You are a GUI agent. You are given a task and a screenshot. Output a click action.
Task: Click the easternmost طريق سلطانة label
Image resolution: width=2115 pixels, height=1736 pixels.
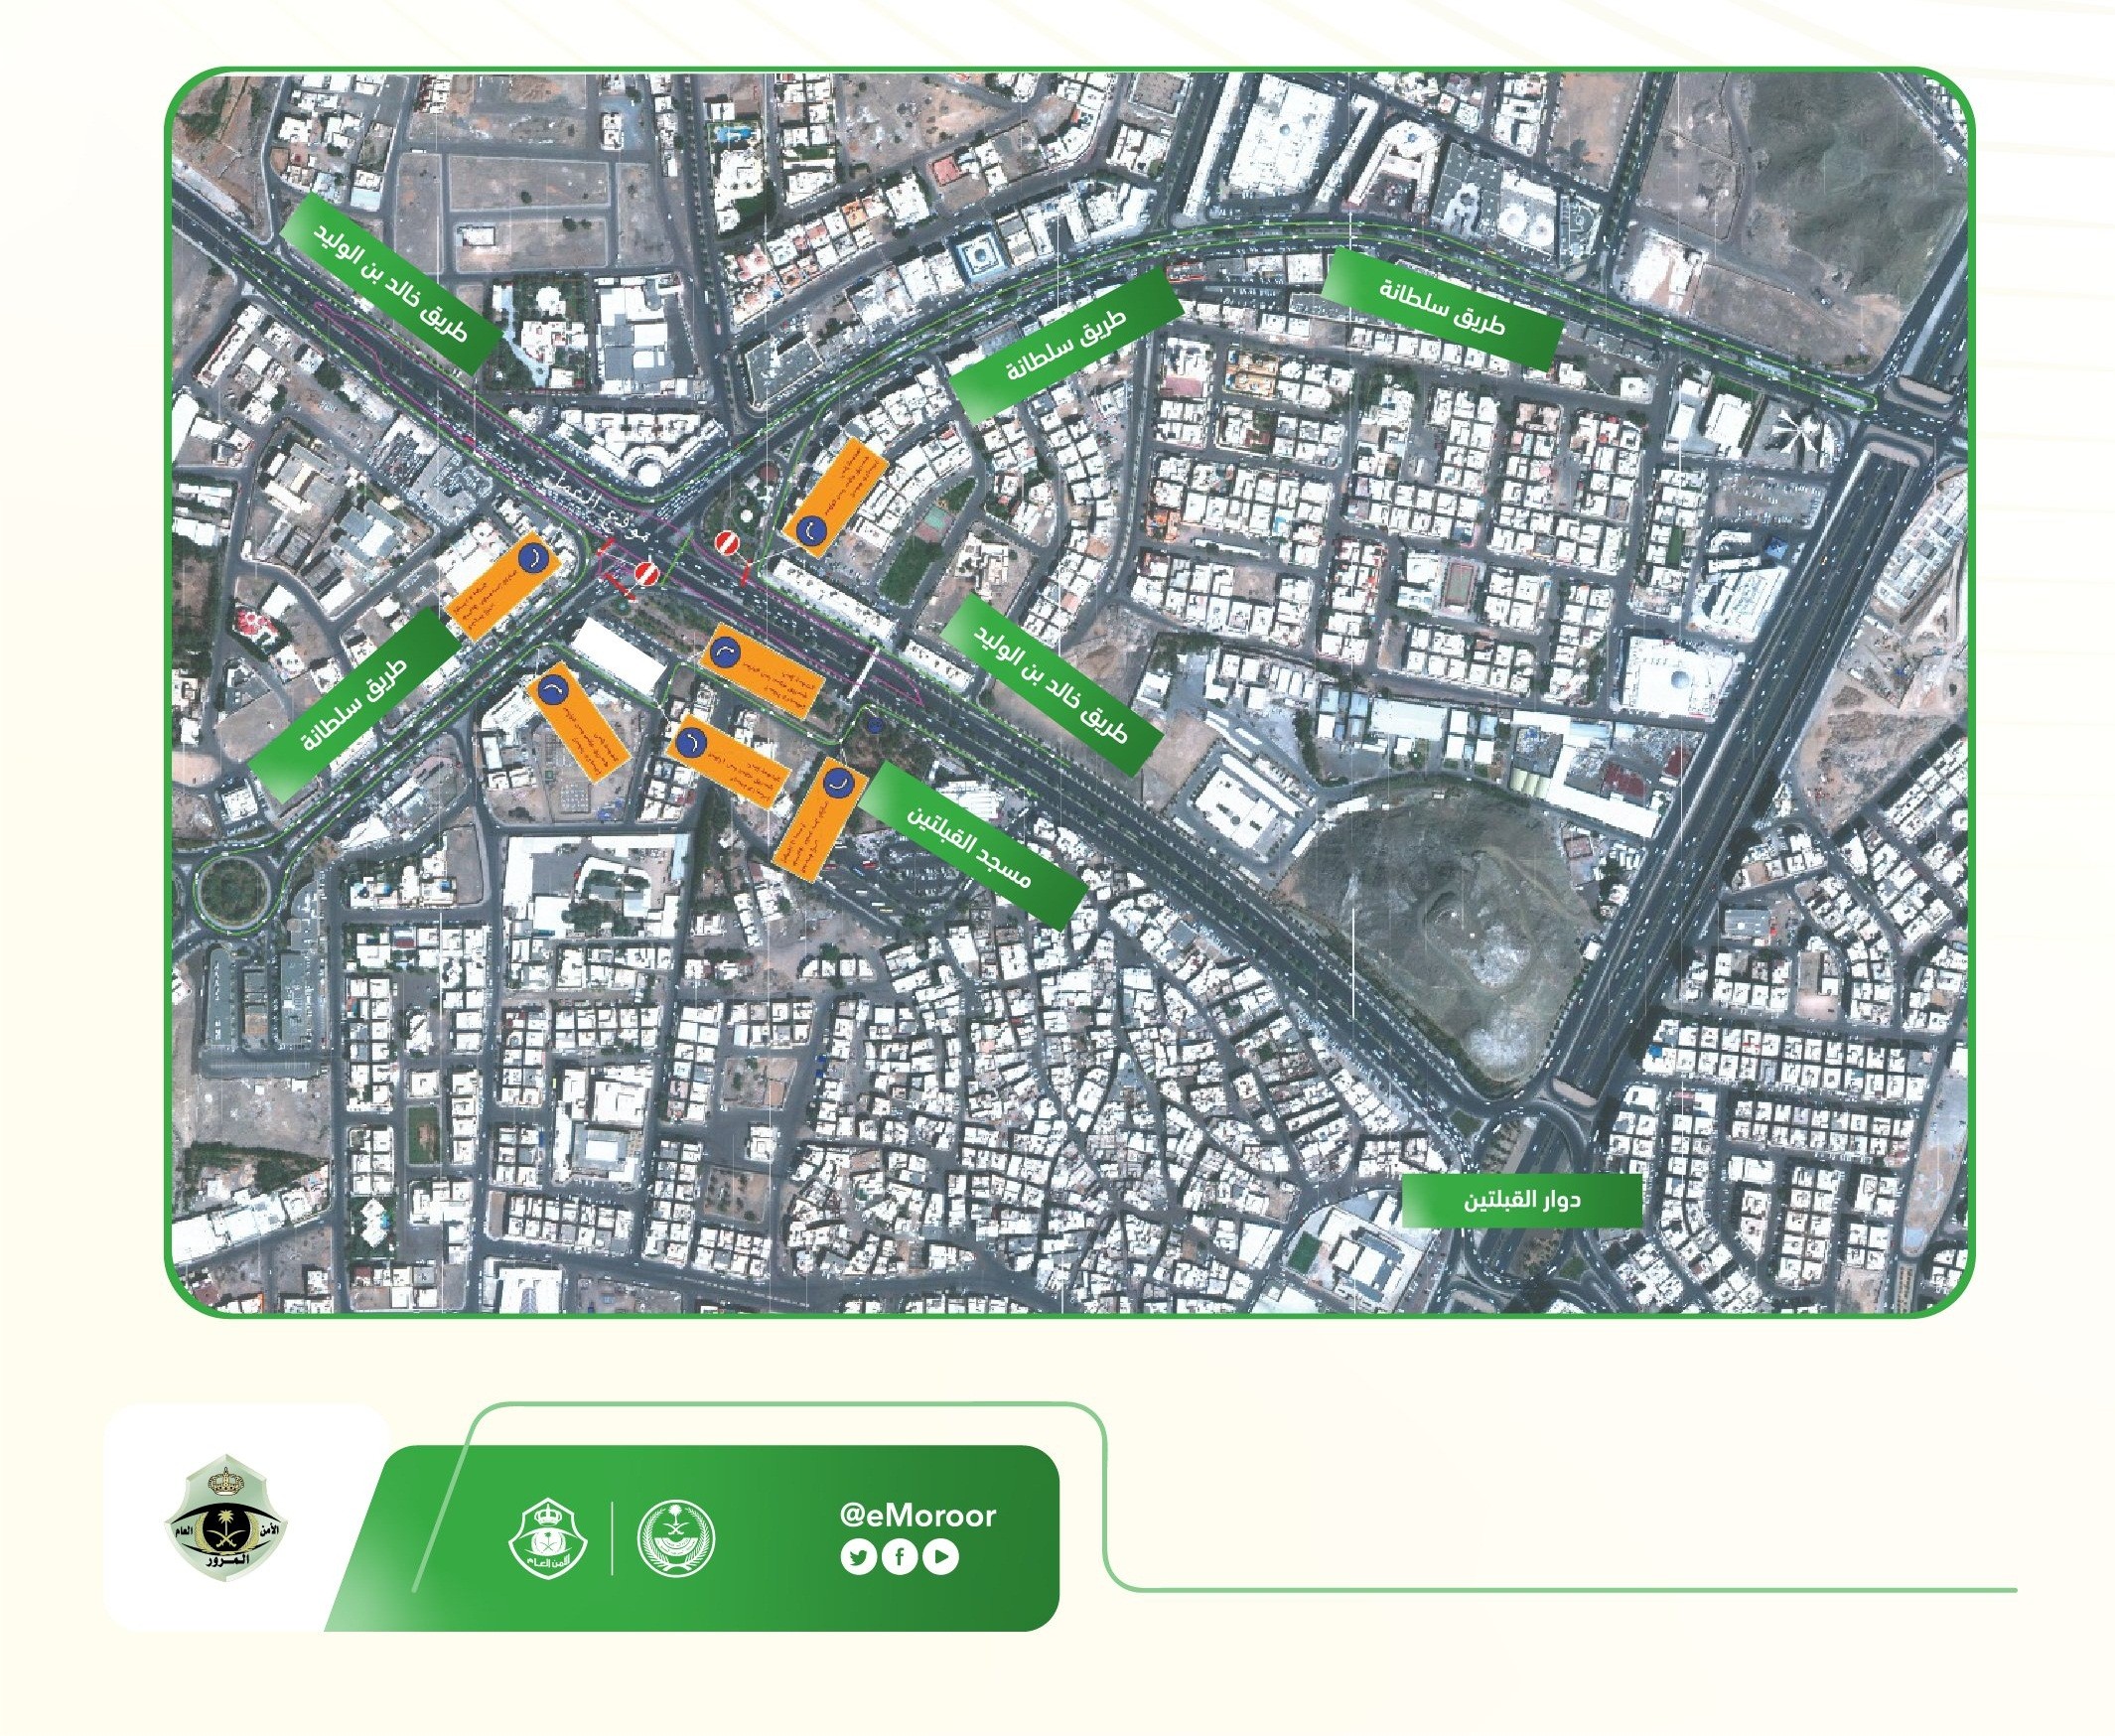click(x=1442, y=307)
